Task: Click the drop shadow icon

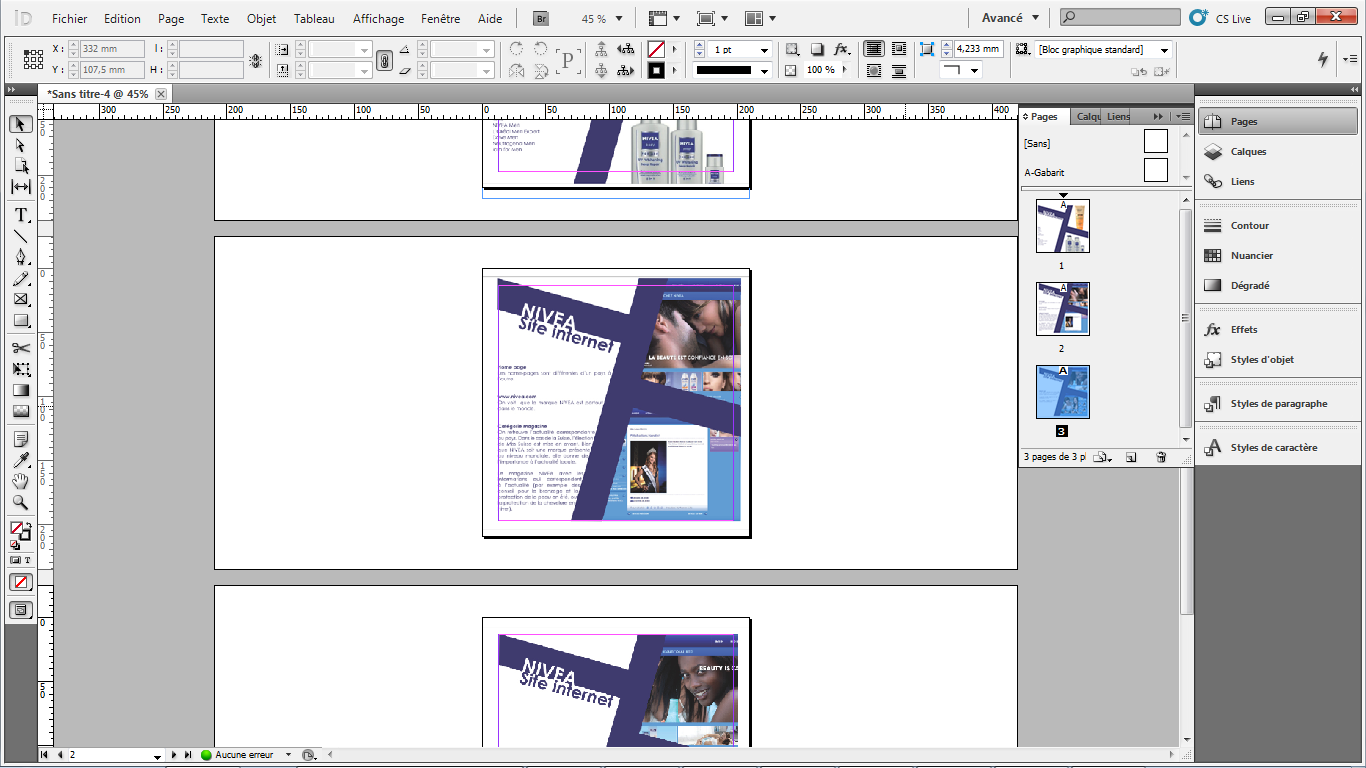Action: click(x=817, y=49)
